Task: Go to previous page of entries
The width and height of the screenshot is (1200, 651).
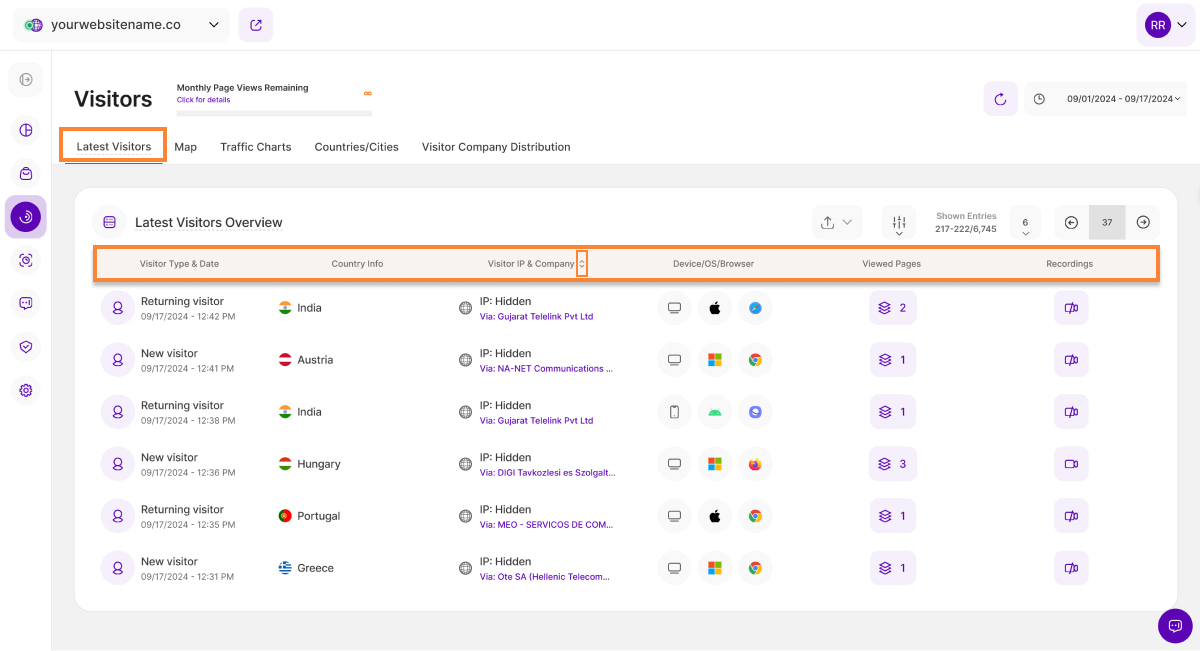Action: [x=1071, y=222]
